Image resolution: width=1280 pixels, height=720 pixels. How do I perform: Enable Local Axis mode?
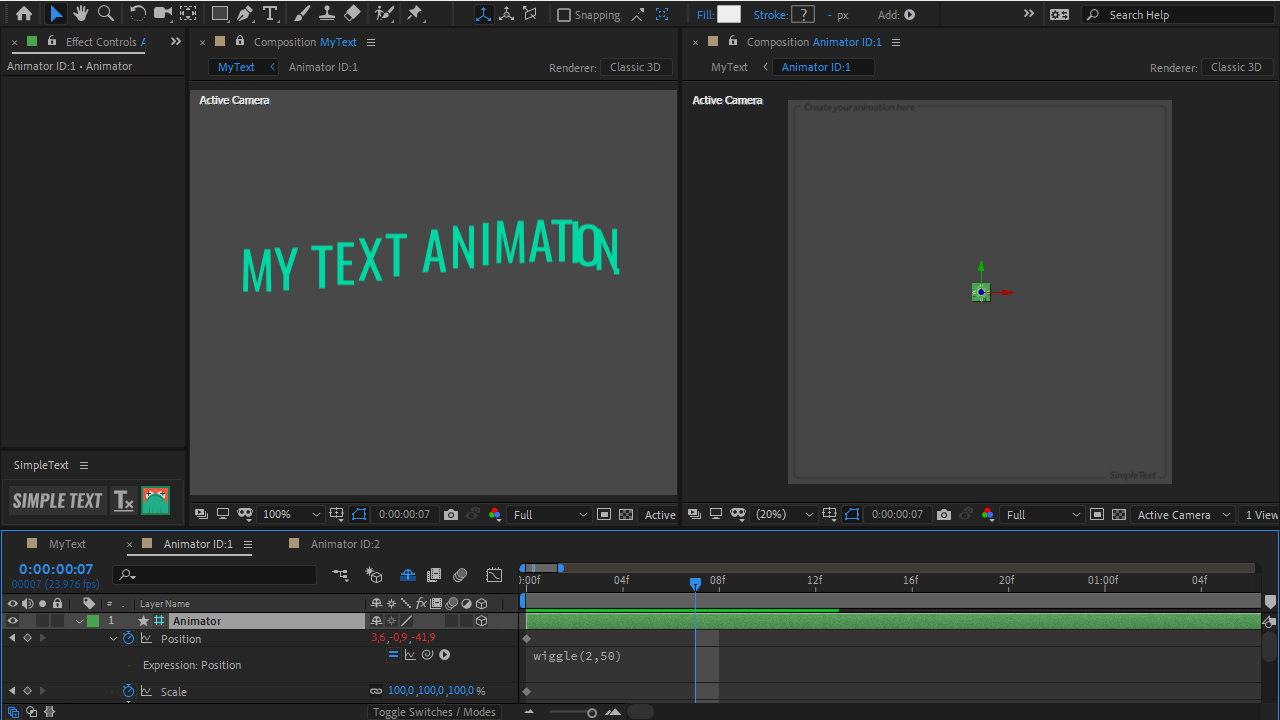click(x=484, y=14)
